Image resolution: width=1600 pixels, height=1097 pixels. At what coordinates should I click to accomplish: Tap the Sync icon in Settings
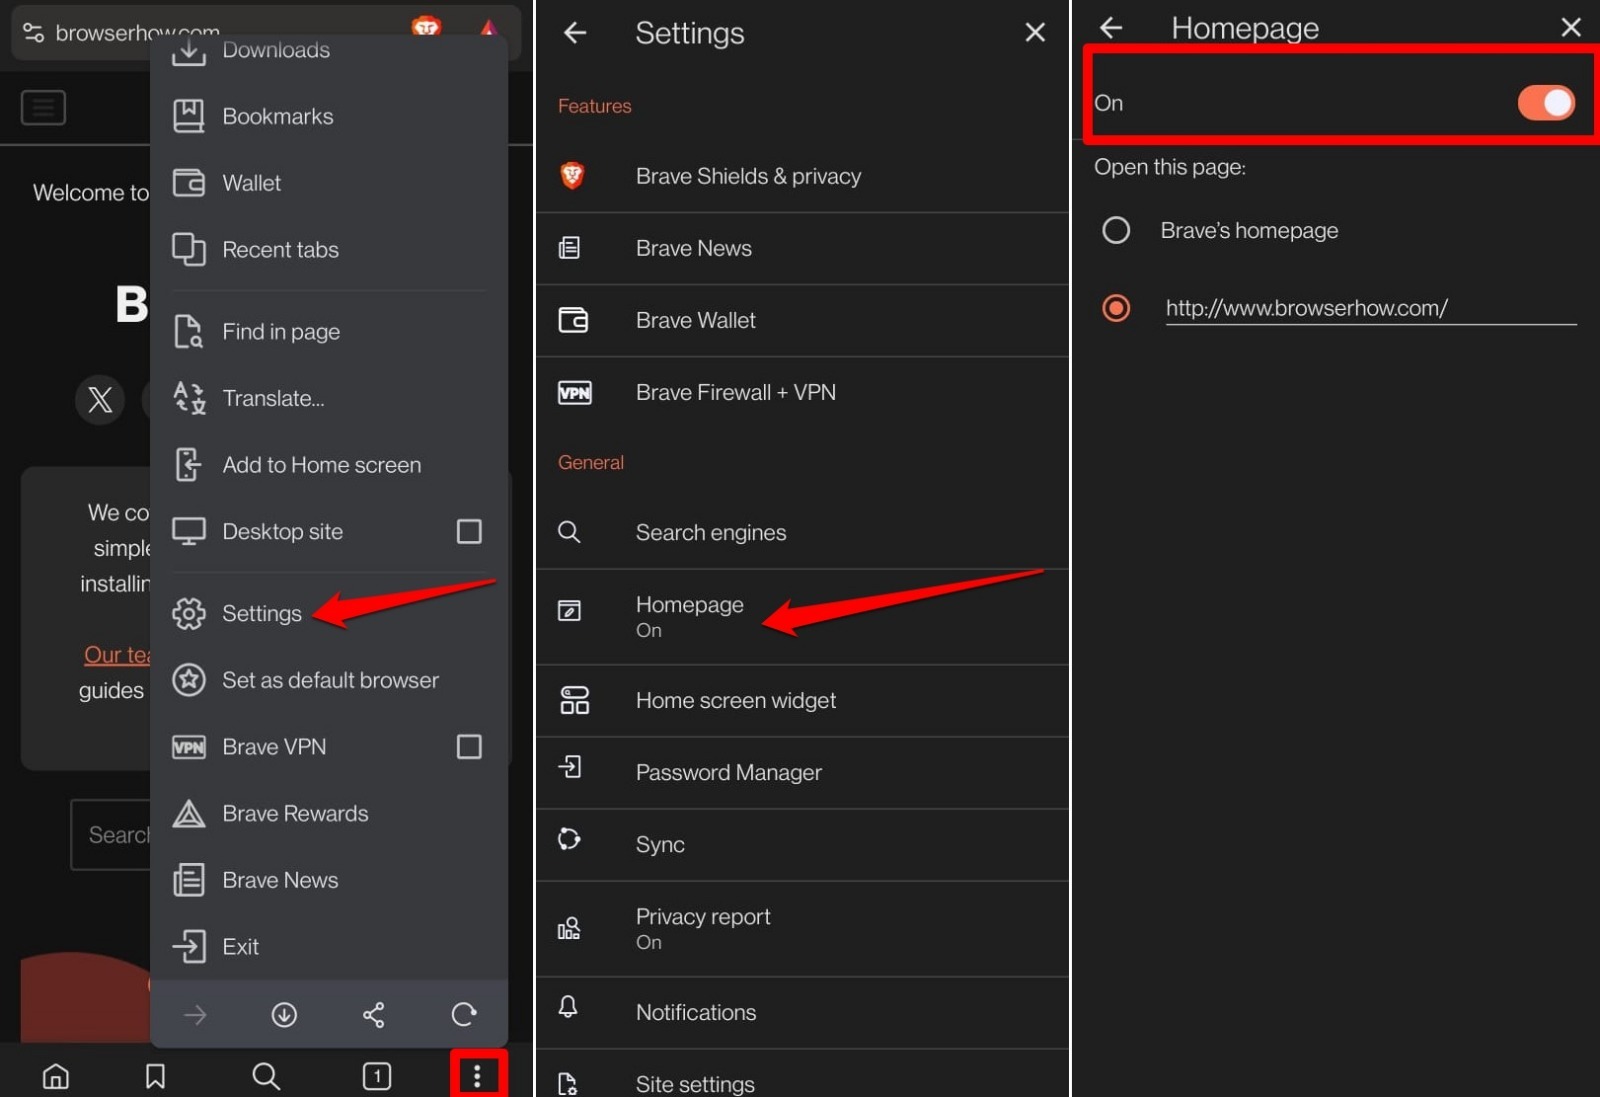[569, 839]
